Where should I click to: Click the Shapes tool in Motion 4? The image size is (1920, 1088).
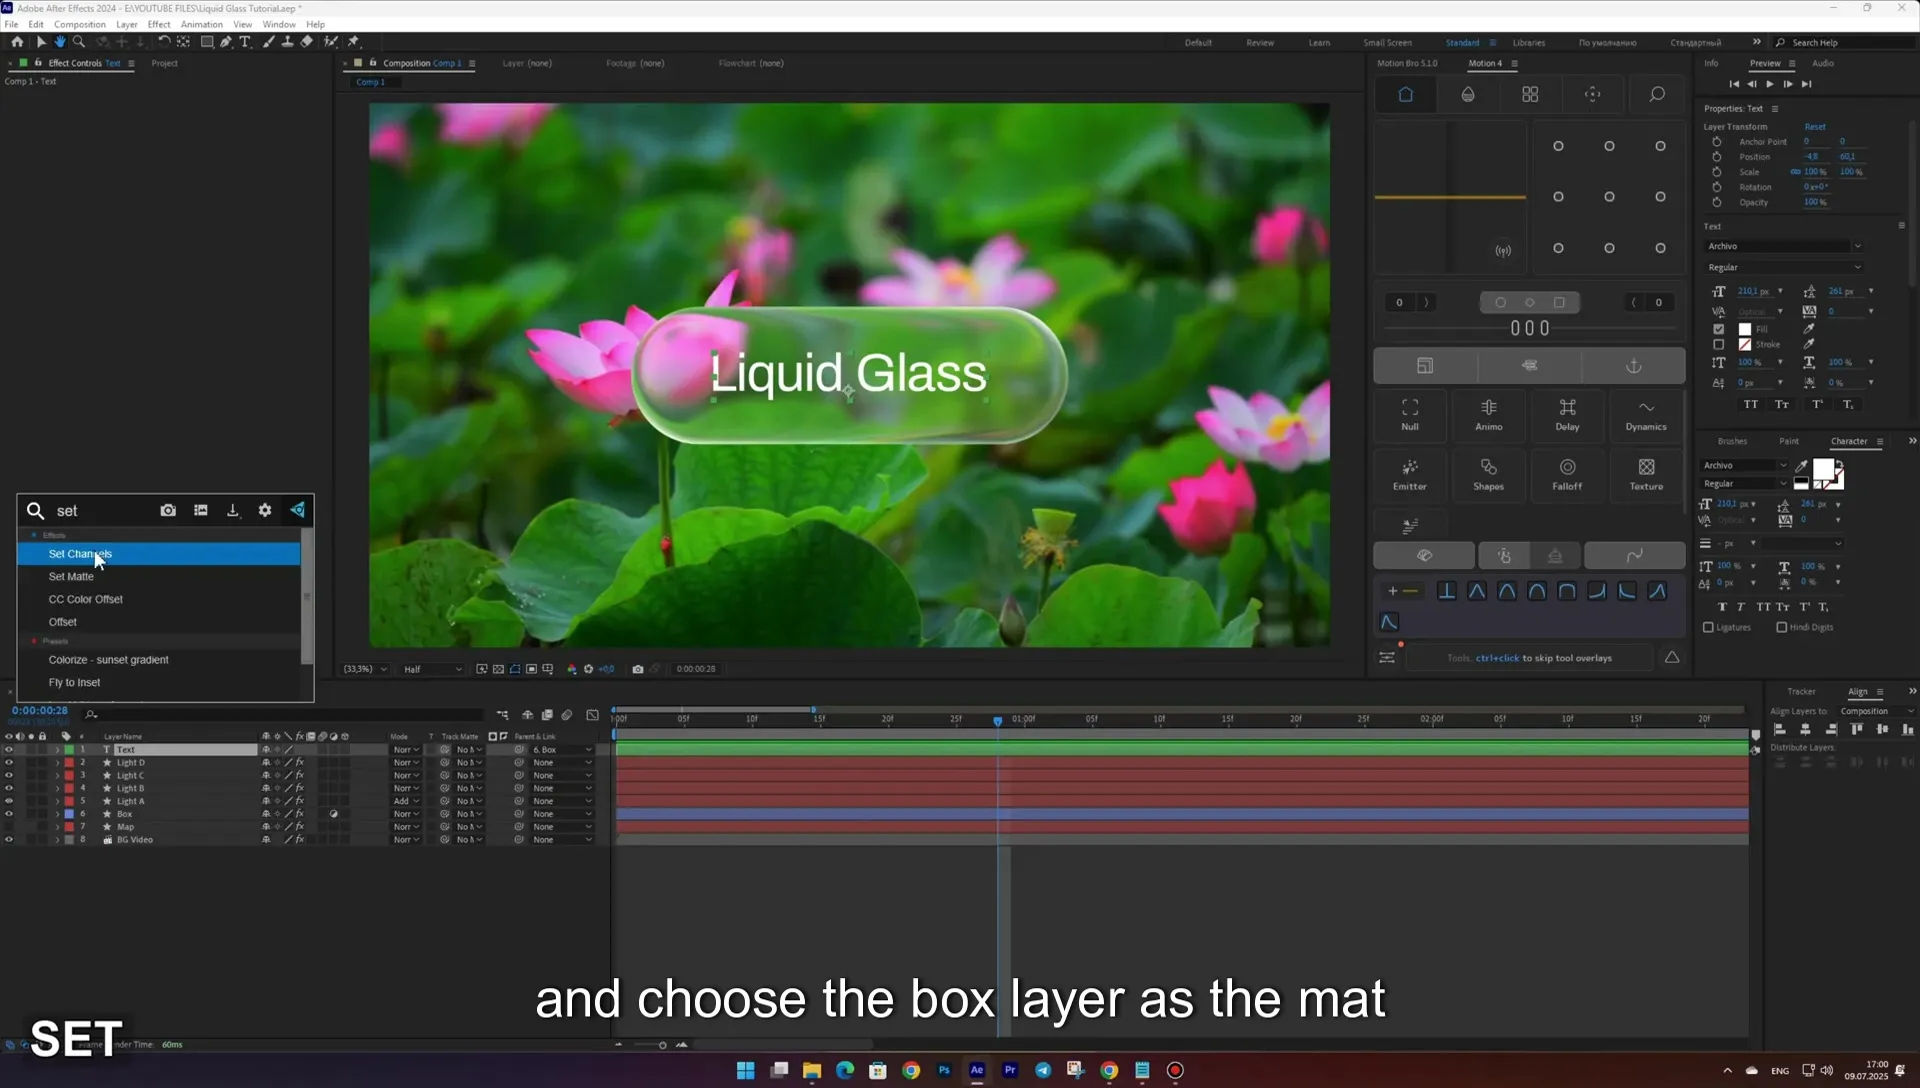click(x=1489, y=474)
